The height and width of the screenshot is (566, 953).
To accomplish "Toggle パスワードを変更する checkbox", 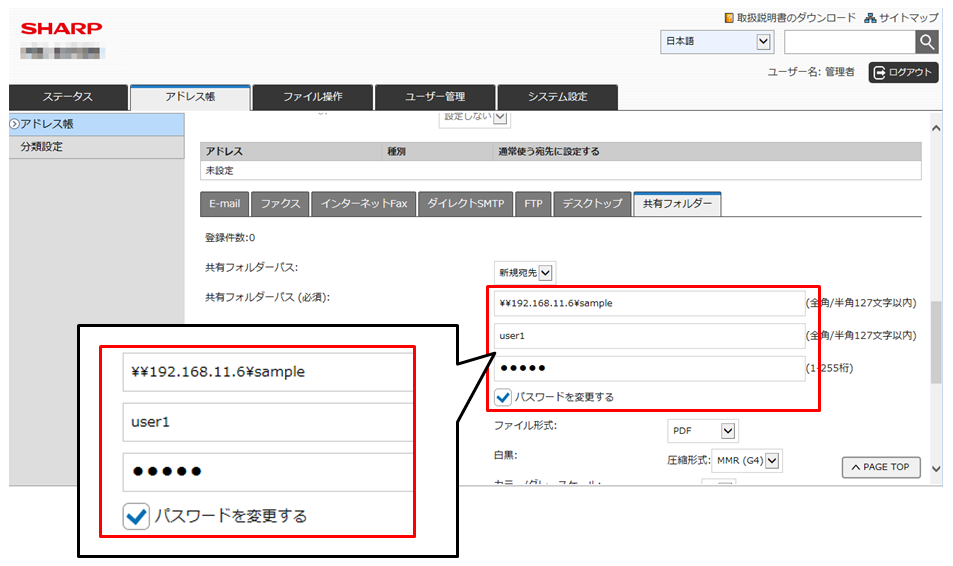I will pyautogui.click(x=503, y=397).
